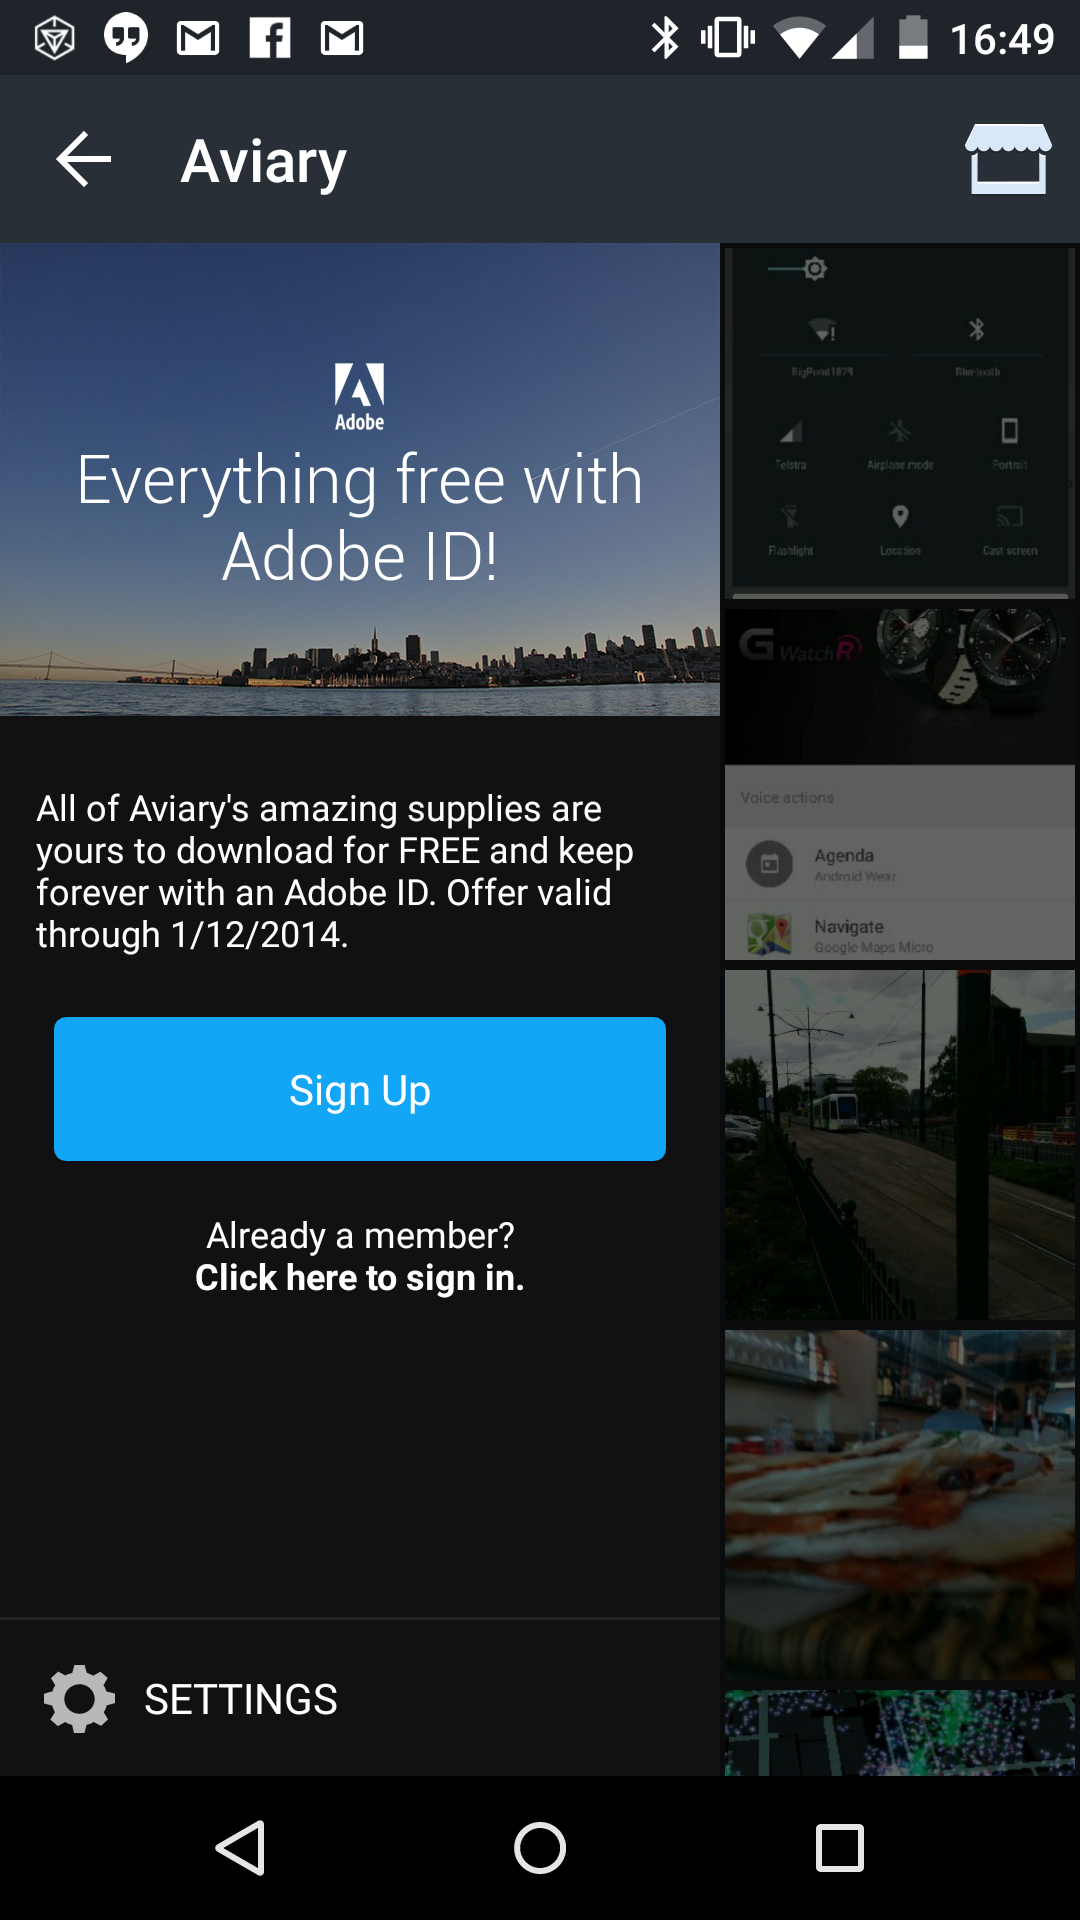The height and width of the screenshot is (1920, 1080).
Task: Tap the first Gmail notification icon
Action: click(x=198, y=39)
